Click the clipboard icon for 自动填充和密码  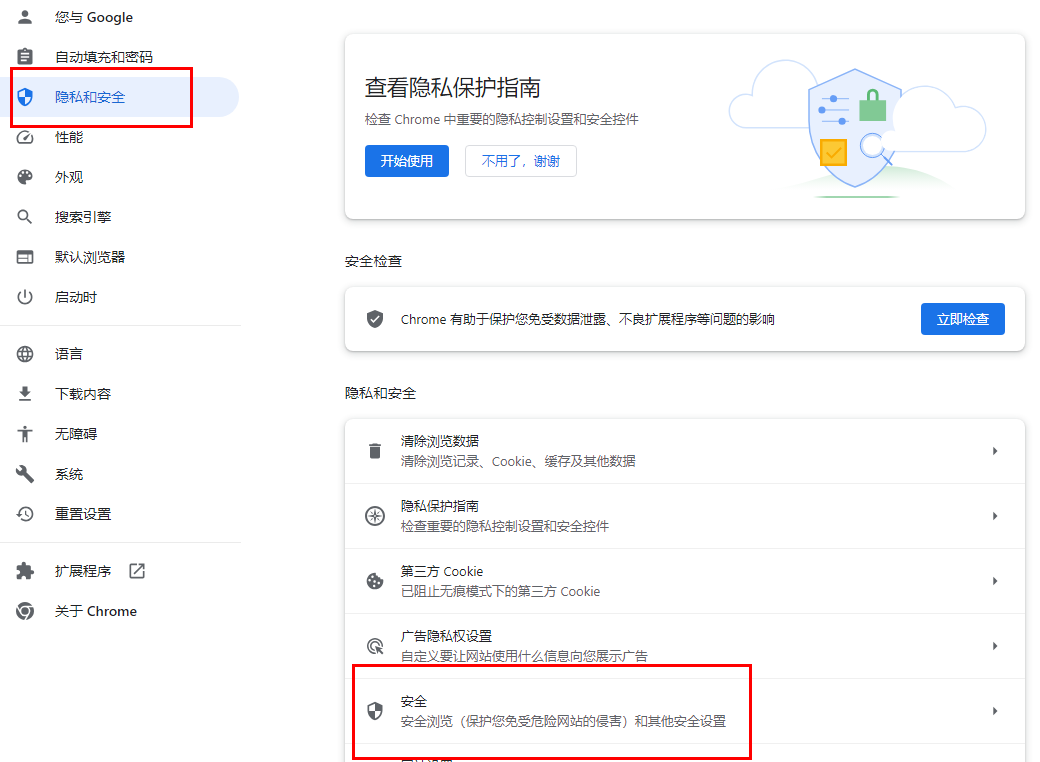tap(25, 57)
